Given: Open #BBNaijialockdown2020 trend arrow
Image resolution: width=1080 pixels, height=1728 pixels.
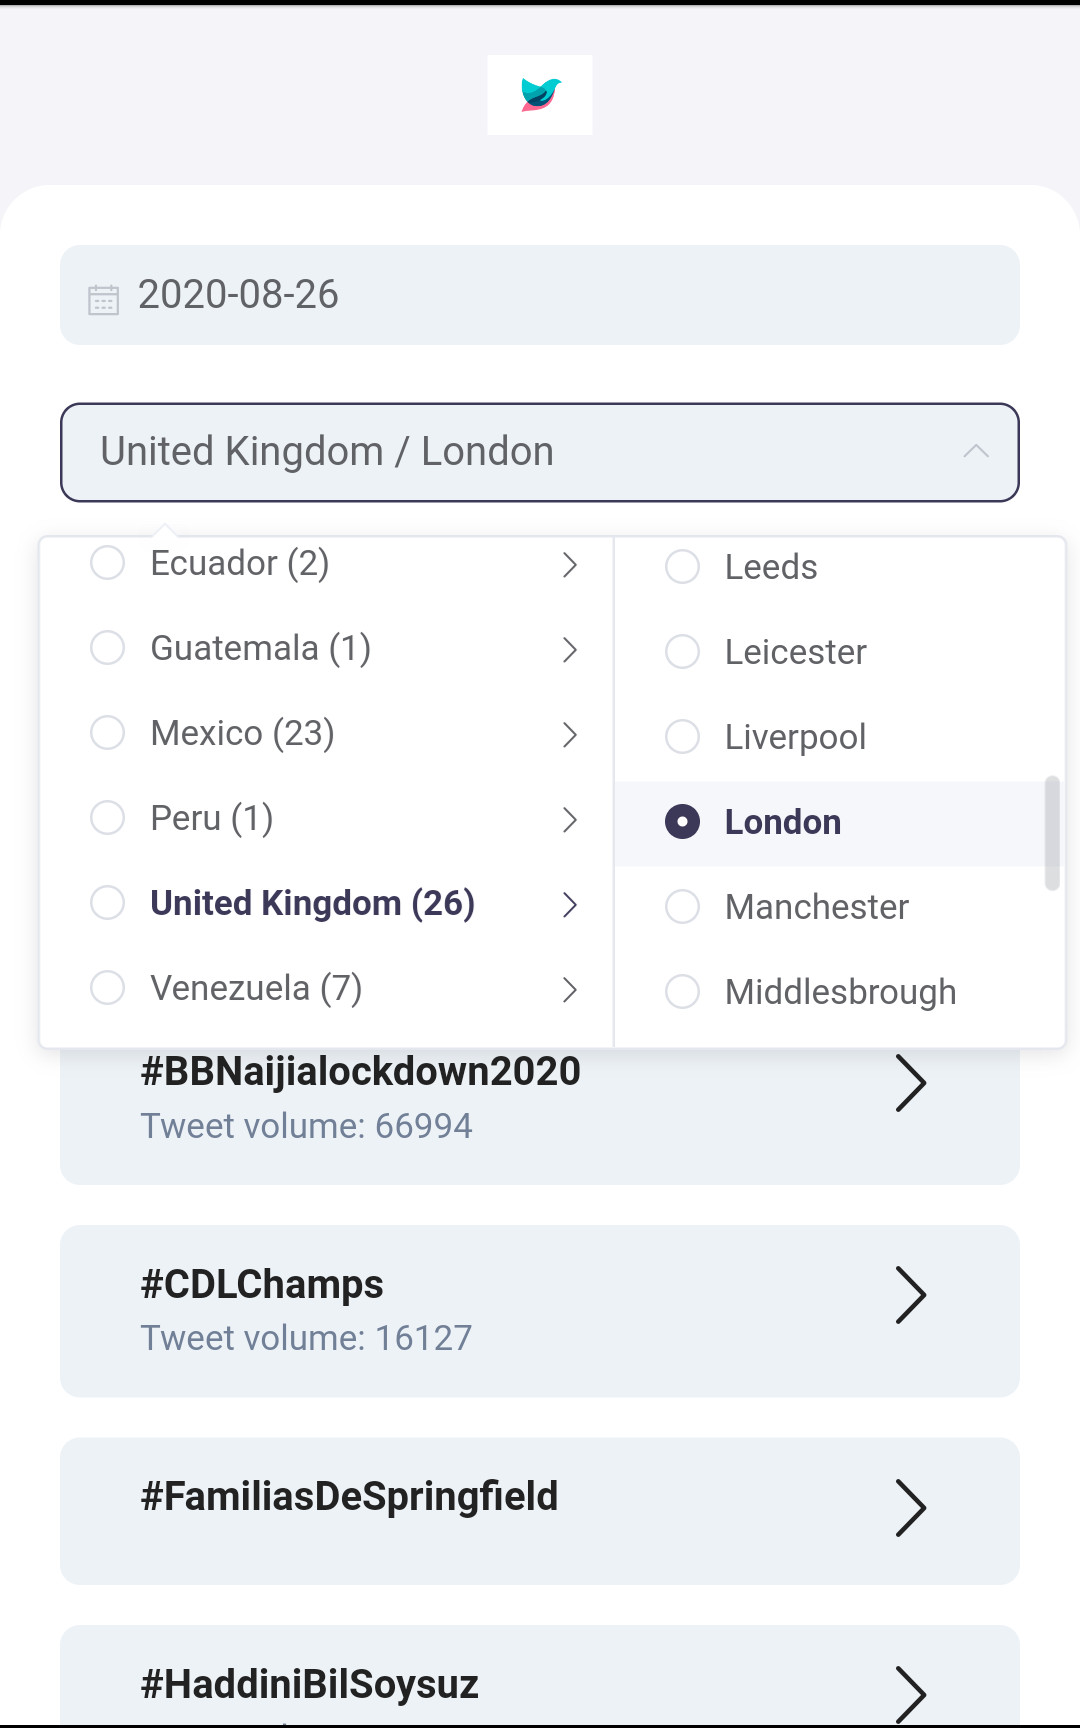Looking at the screenshot, I should pyautogui.click(x=910, y=1083).
